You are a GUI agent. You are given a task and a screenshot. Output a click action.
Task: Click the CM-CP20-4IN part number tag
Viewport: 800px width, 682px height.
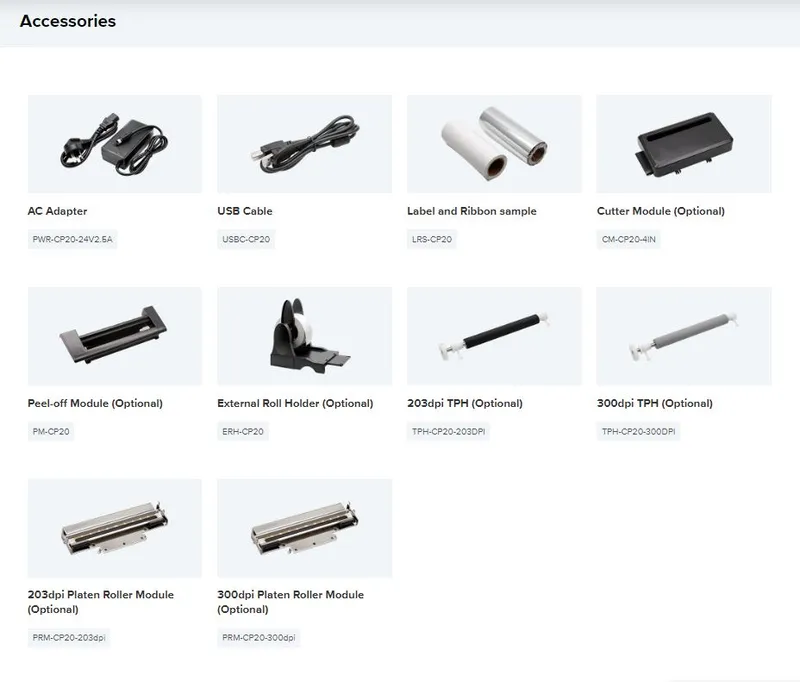coord(629,239)
